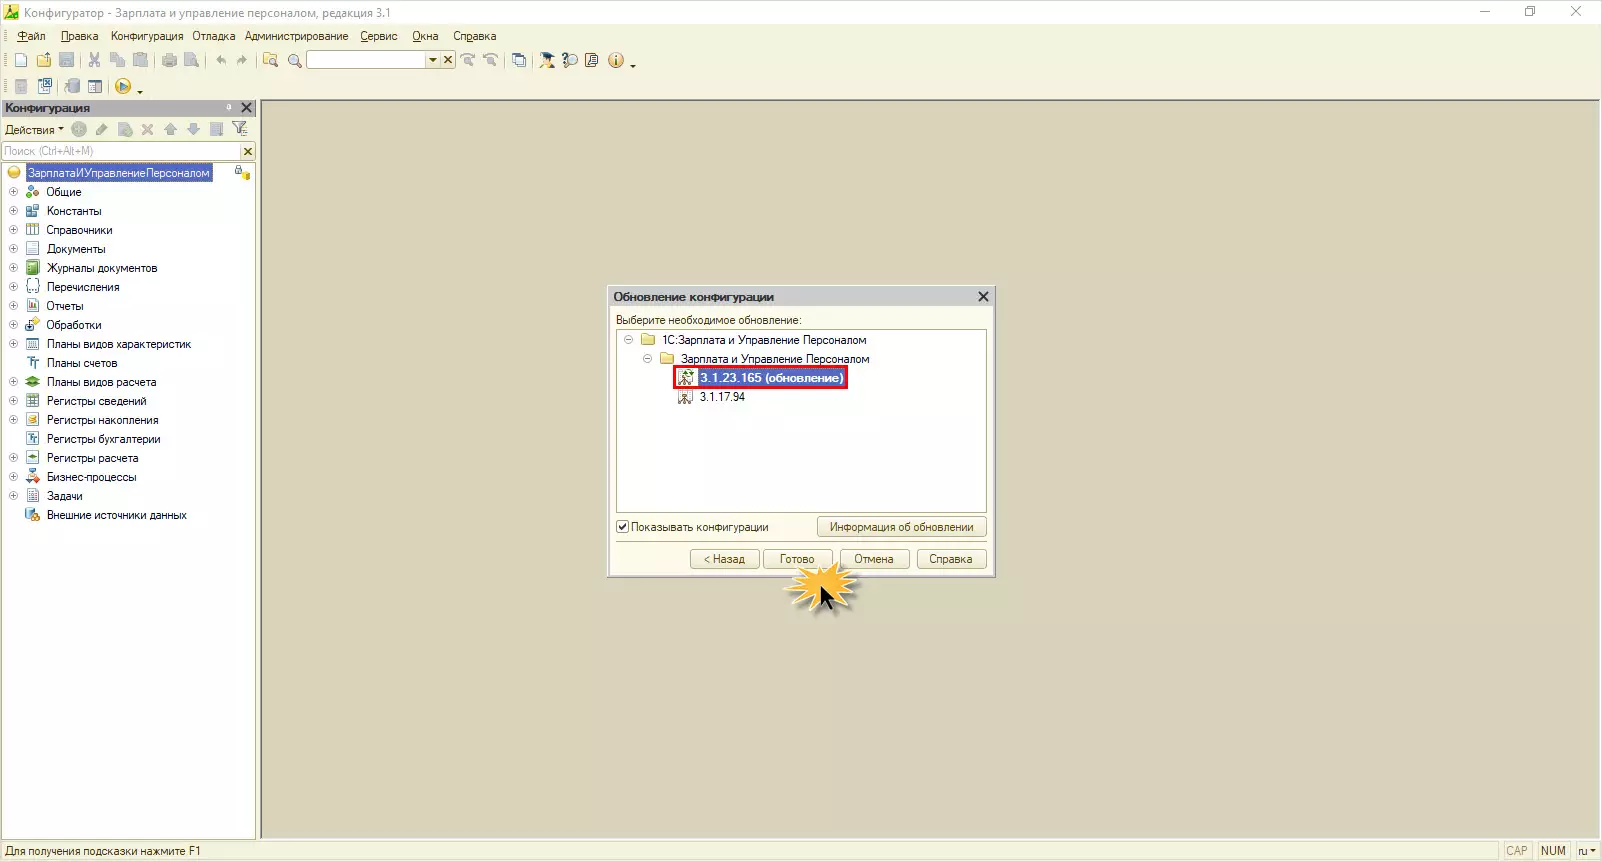Click the Help info icon
1602x862 pixels.
(x=616, y=60)
